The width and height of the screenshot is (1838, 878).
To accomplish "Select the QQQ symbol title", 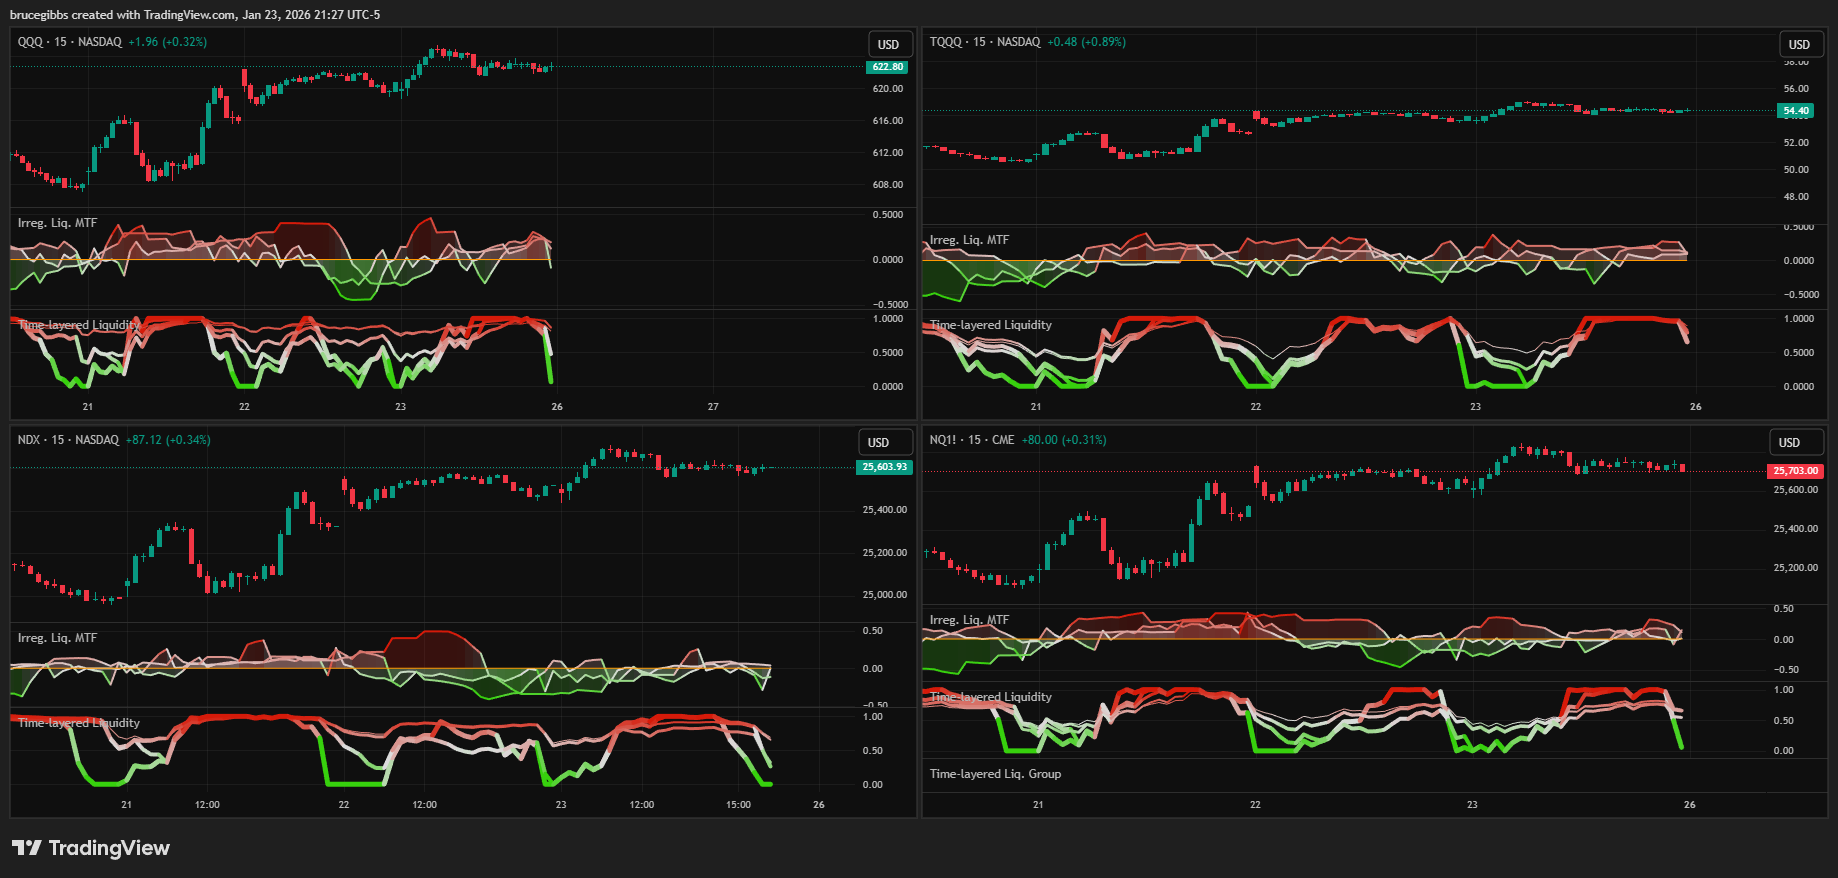I will click(30, 42).
